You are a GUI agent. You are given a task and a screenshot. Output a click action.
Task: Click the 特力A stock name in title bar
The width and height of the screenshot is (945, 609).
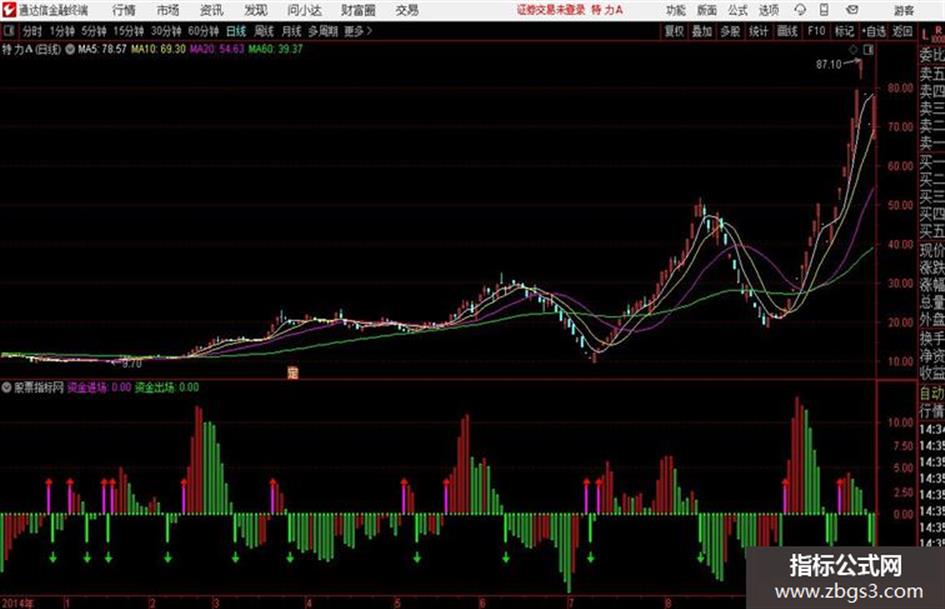[x=608, y=10]
